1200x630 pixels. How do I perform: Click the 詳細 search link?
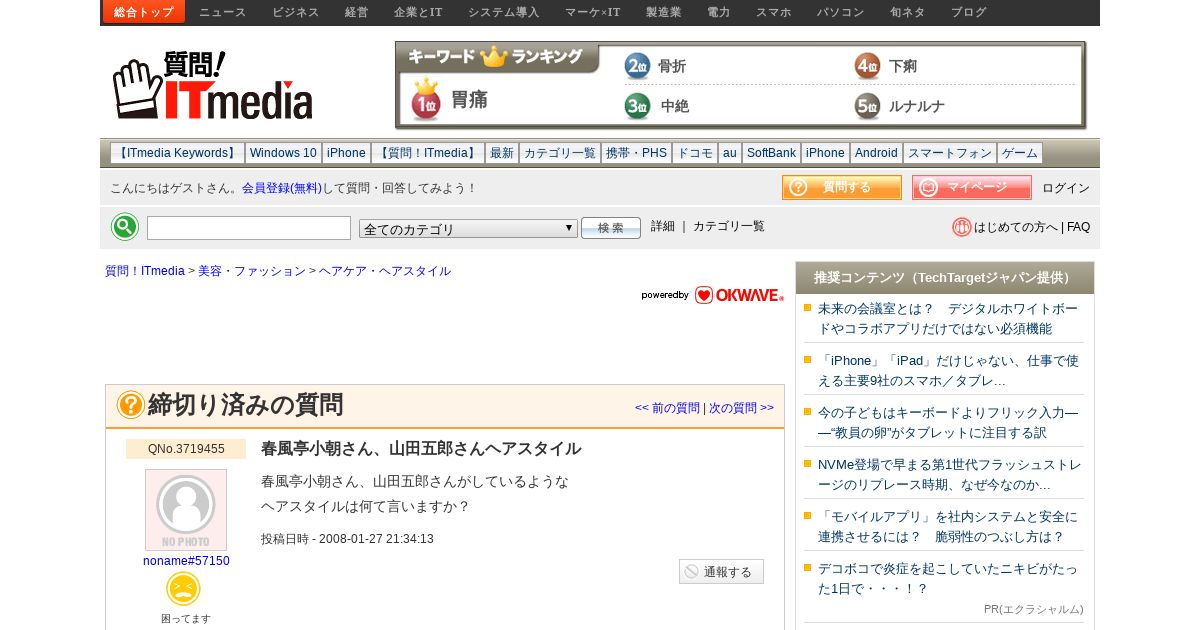663,226
